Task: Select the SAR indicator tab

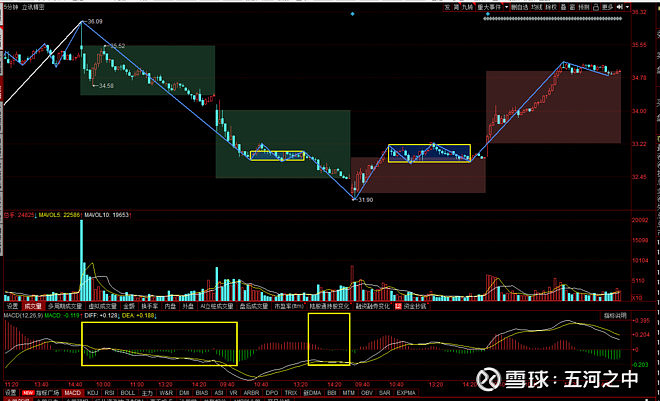Action: point(384,393)
